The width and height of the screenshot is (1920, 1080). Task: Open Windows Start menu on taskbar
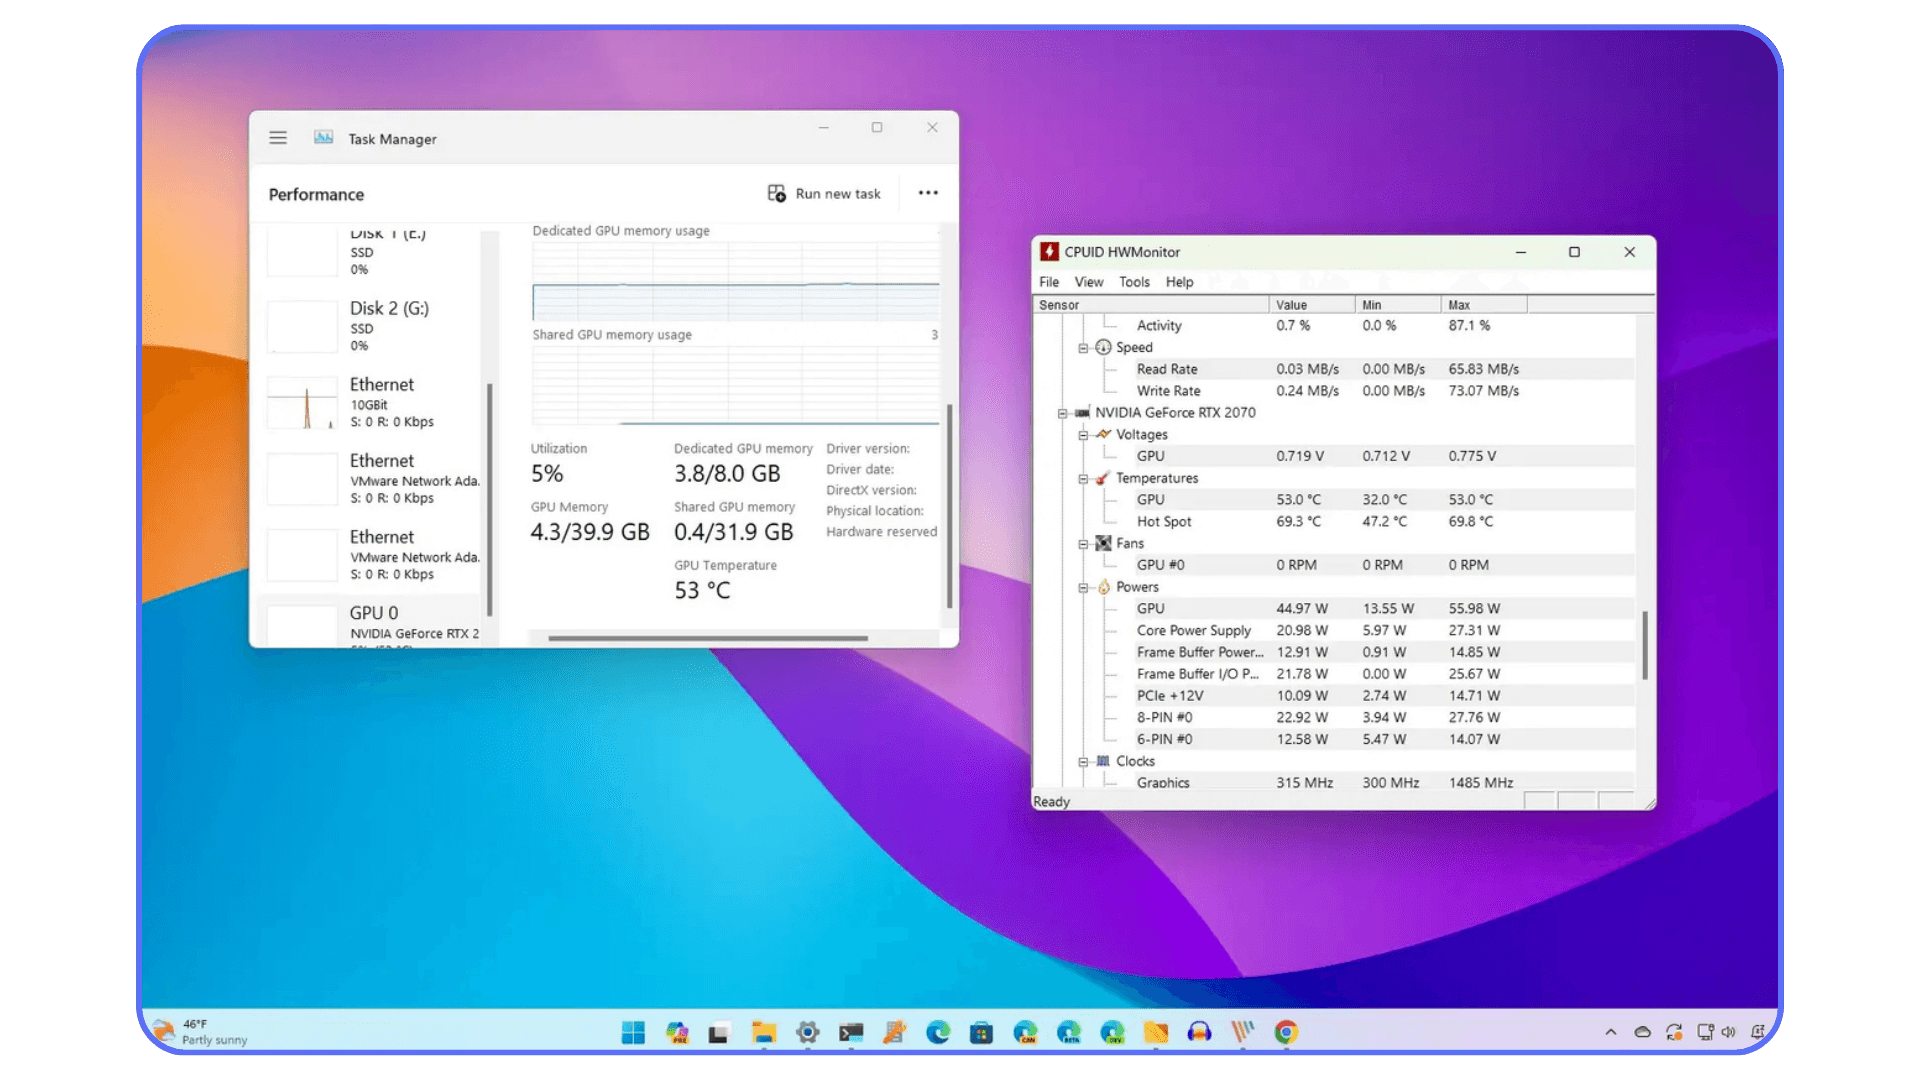coord(633,1033)
